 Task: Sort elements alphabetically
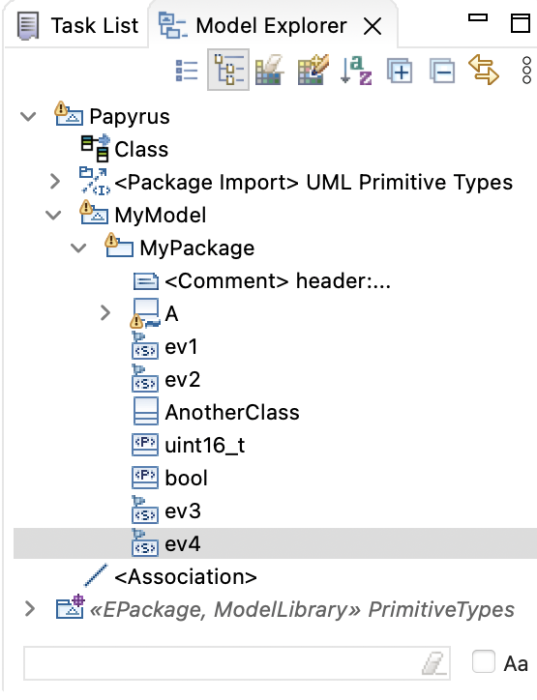tap(356, 70)
